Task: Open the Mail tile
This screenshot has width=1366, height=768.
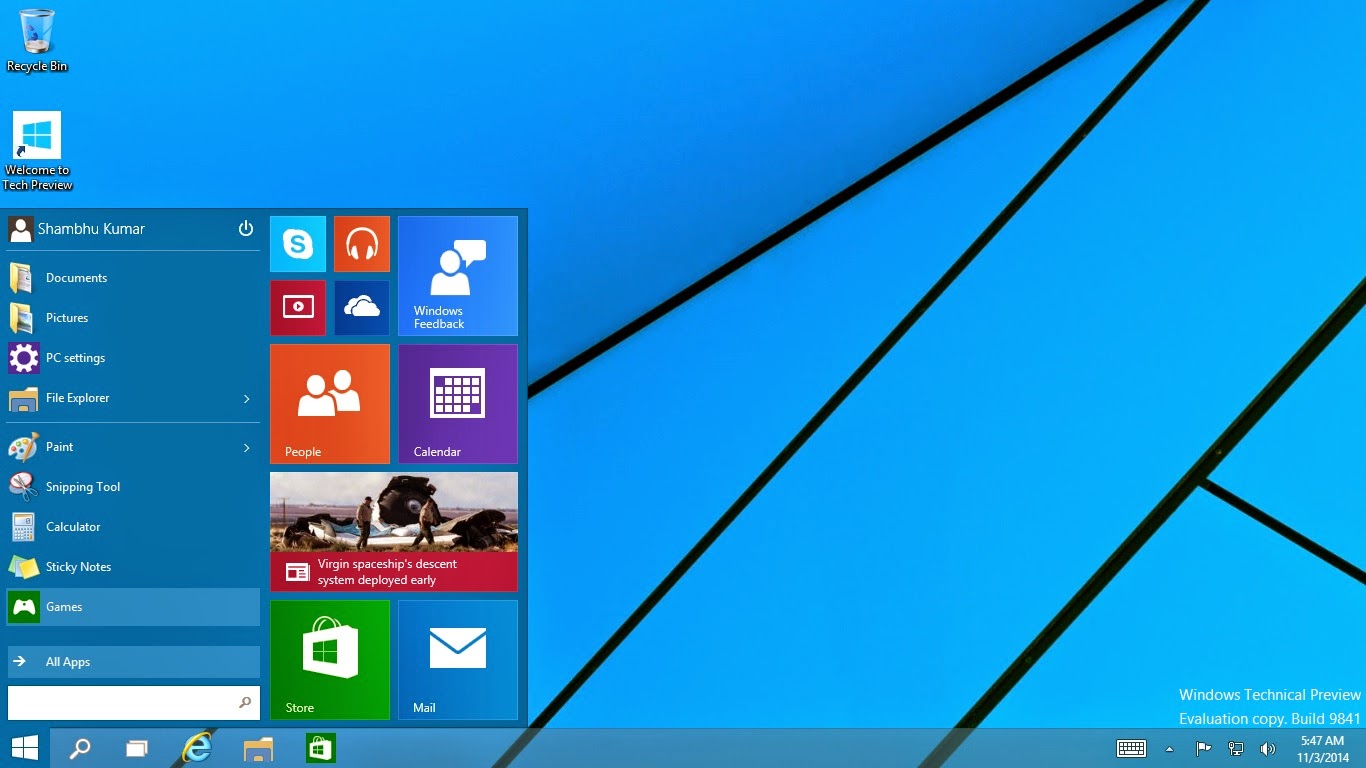Action: click(x=458, y=660)
